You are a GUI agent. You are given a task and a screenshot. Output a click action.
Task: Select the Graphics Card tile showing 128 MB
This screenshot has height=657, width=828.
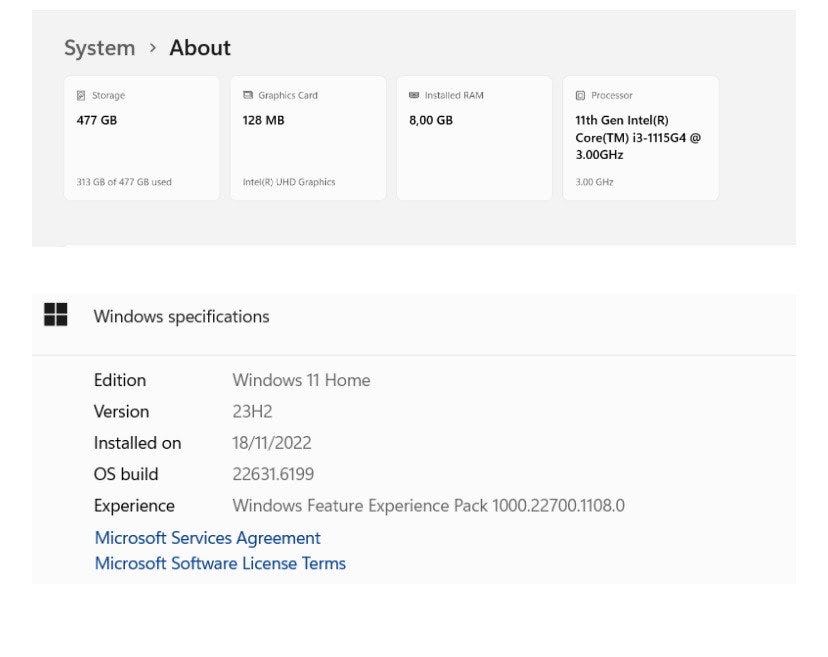[x=308, y=138]
